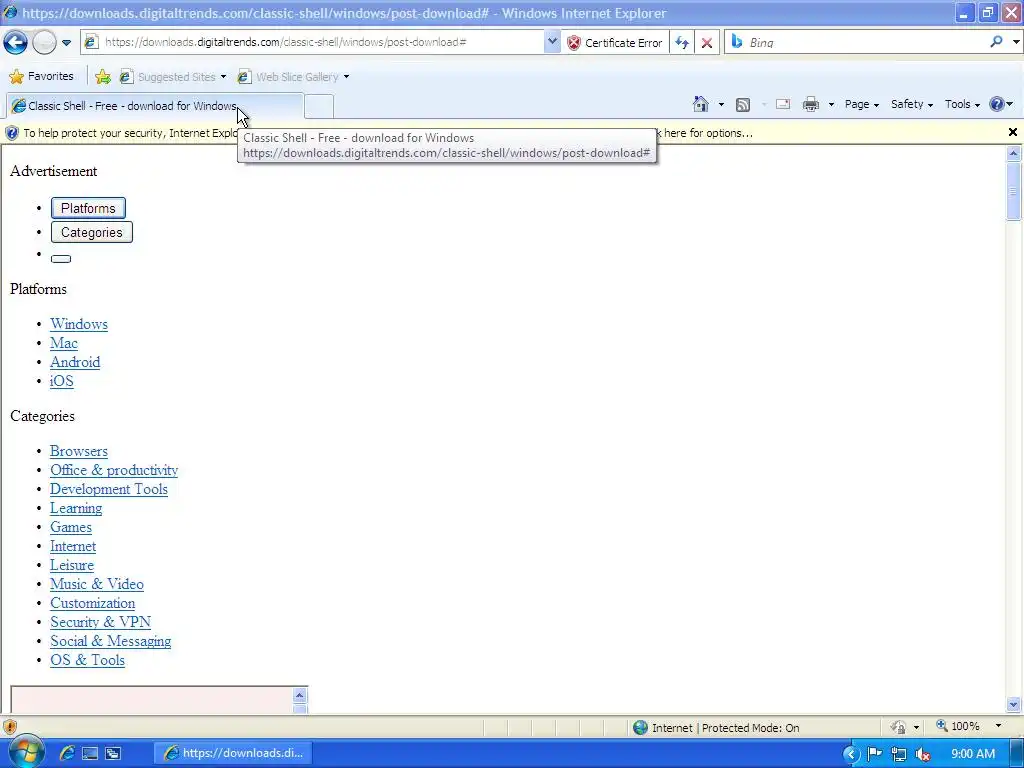Select the Classic Shell tab
This screenshot has width=1024, height=768.
point(155,106)
